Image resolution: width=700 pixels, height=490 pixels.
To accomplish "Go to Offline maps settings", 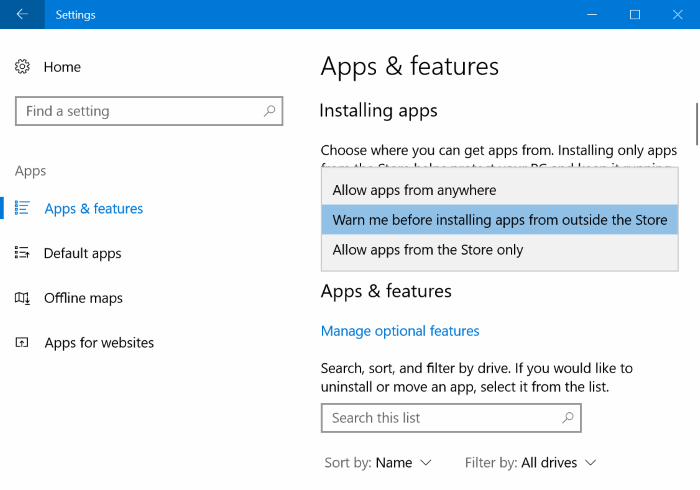I will click(x=83, y=298).
